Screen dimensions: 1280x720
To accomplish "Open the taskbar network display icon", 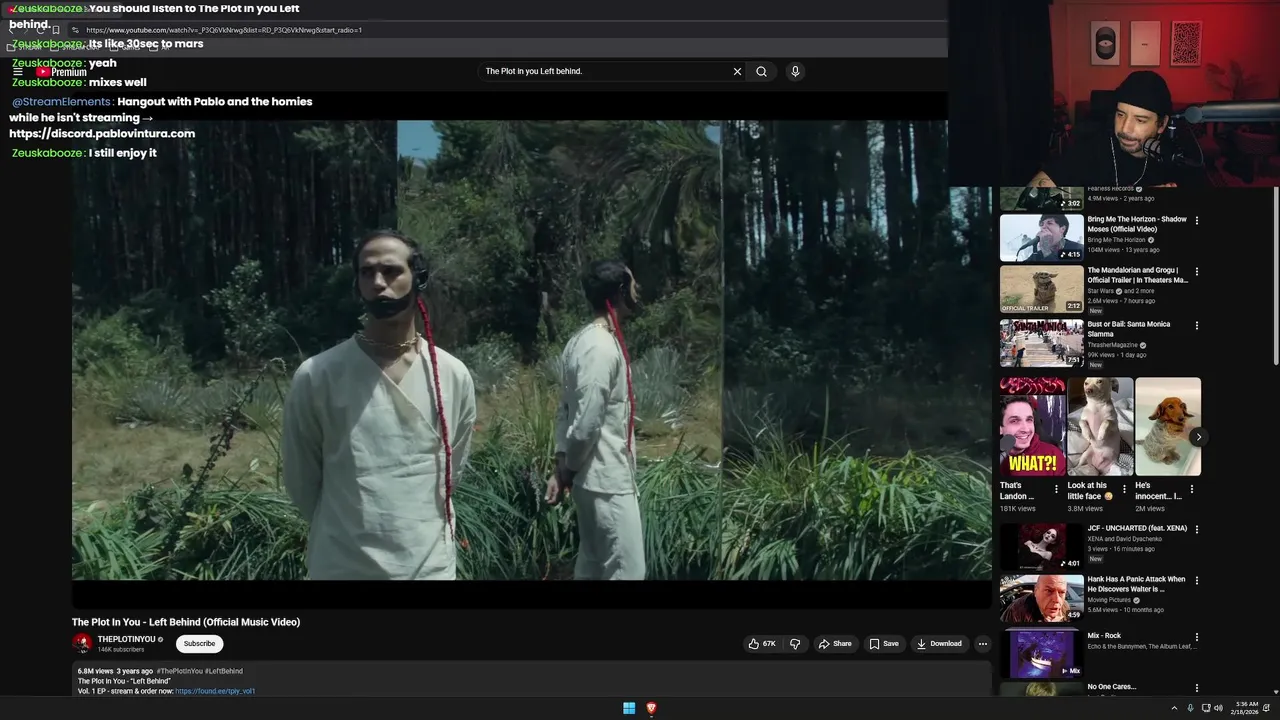I will click(1205, 708).
